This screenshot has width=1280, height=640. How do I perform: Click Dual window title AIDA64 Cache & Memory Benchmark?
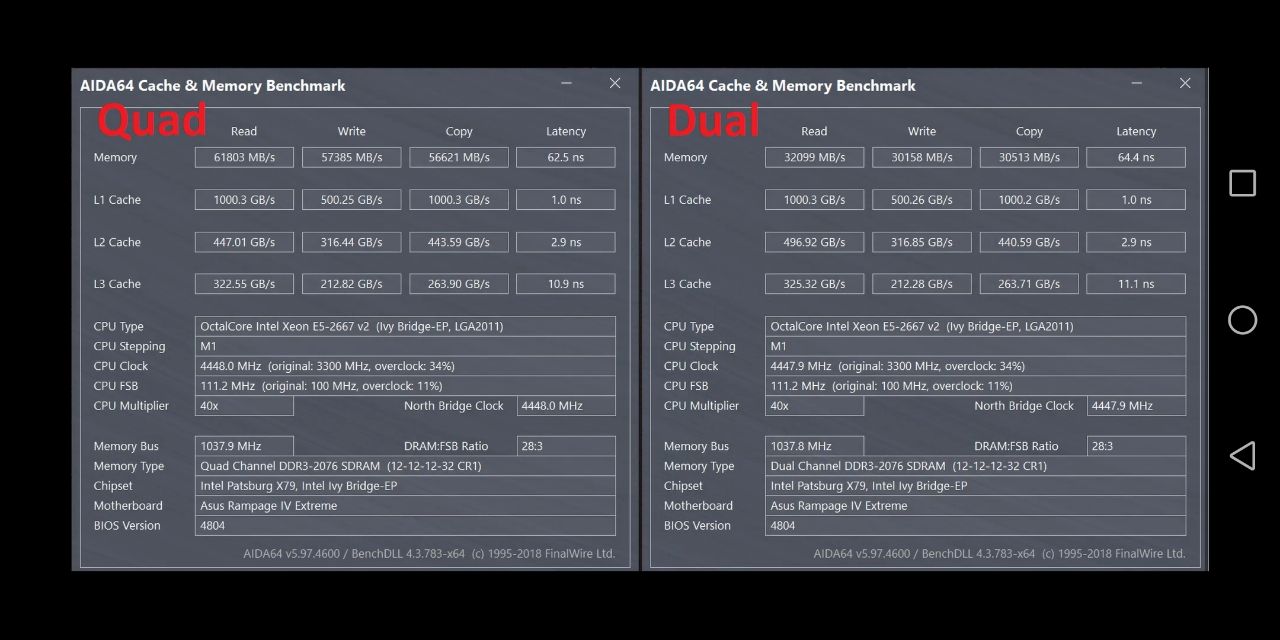click(x=783, y=86)
